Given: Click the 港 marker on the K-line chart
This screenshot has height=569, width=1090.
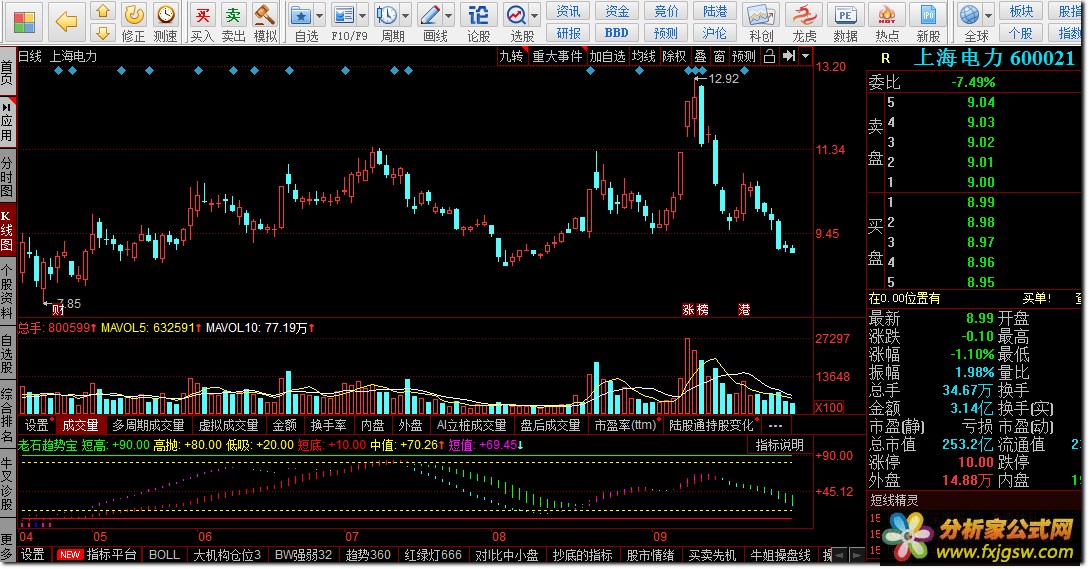Looking at the screenshot, I should 744,310.
